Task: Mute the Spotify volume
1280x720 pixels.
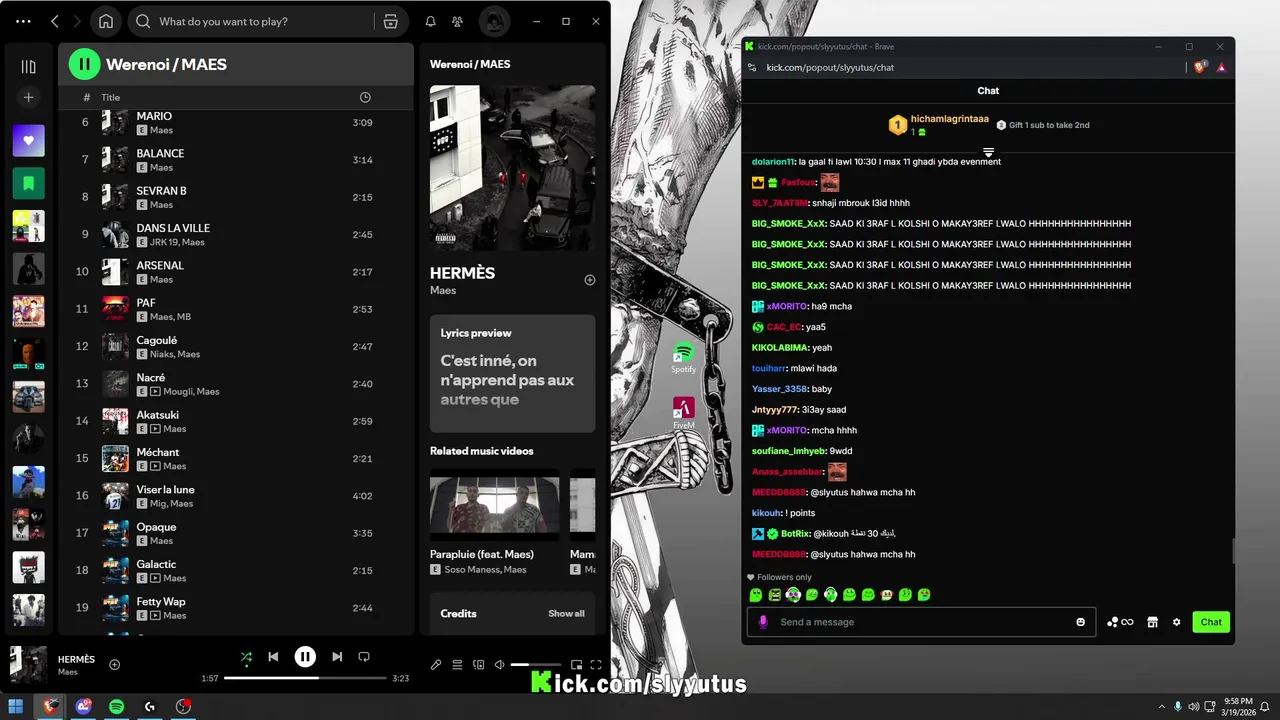Action: [499, 665]
